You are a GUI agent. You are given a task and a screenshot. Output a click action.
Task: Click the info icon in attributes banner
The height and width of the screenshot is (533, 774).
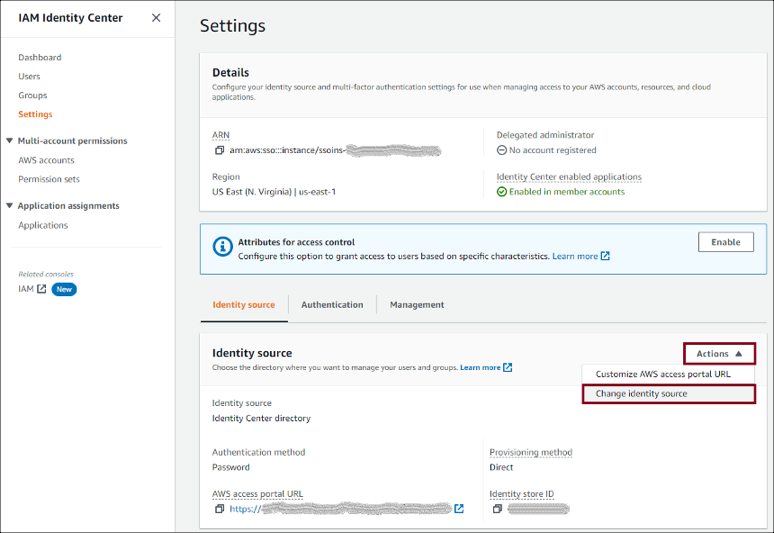tap(221, 248)
